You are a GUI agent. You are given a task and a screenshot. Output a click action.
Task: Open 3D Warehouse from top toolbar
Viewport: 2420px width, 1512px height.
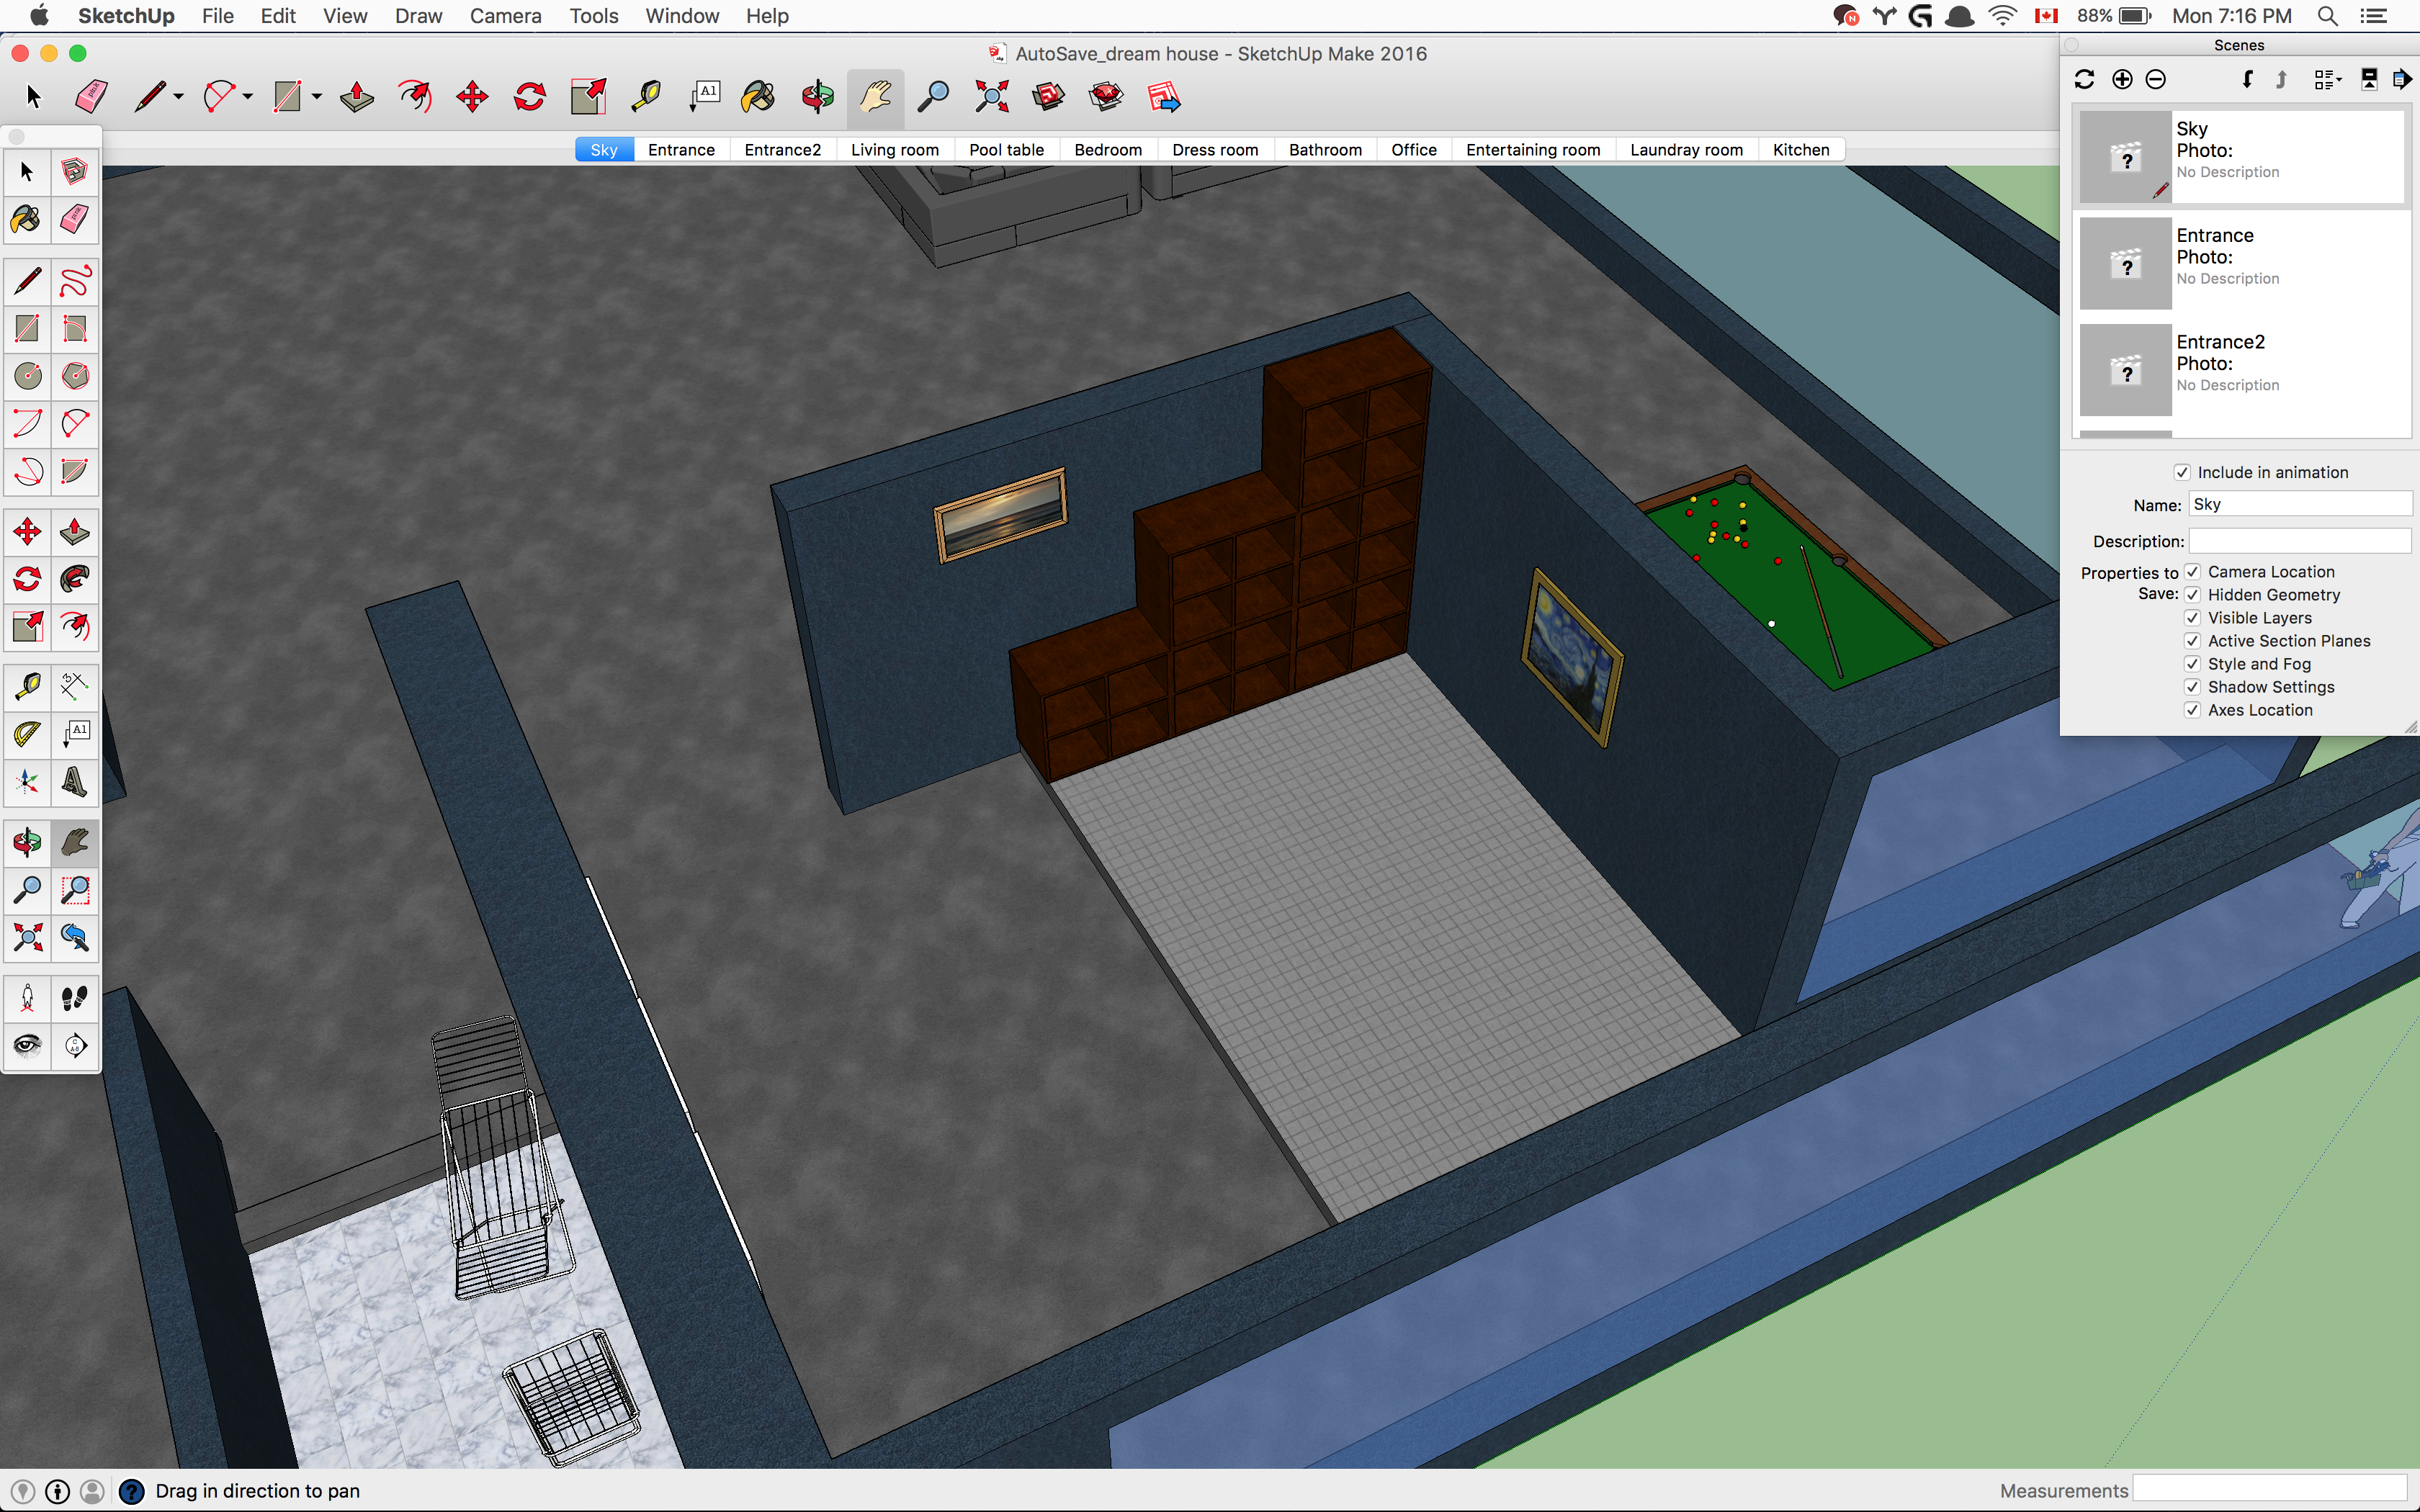[x=1048, y=97]
